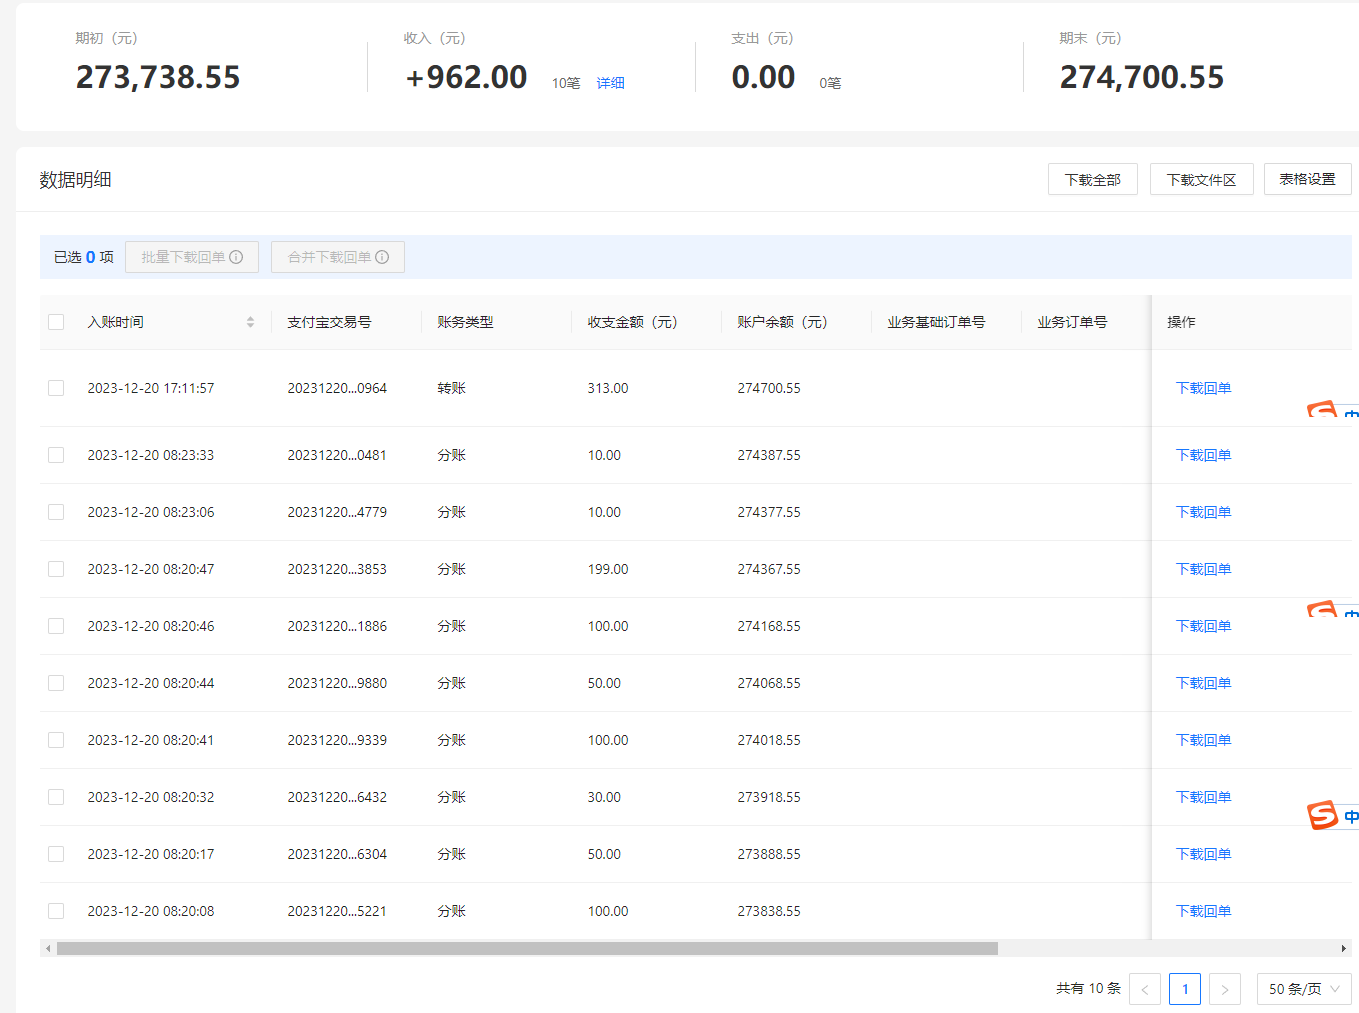The height and width of the screenshot is (1013, 1359).
Task: Go to the previous page arrow
Action: tap(1145, 989)
